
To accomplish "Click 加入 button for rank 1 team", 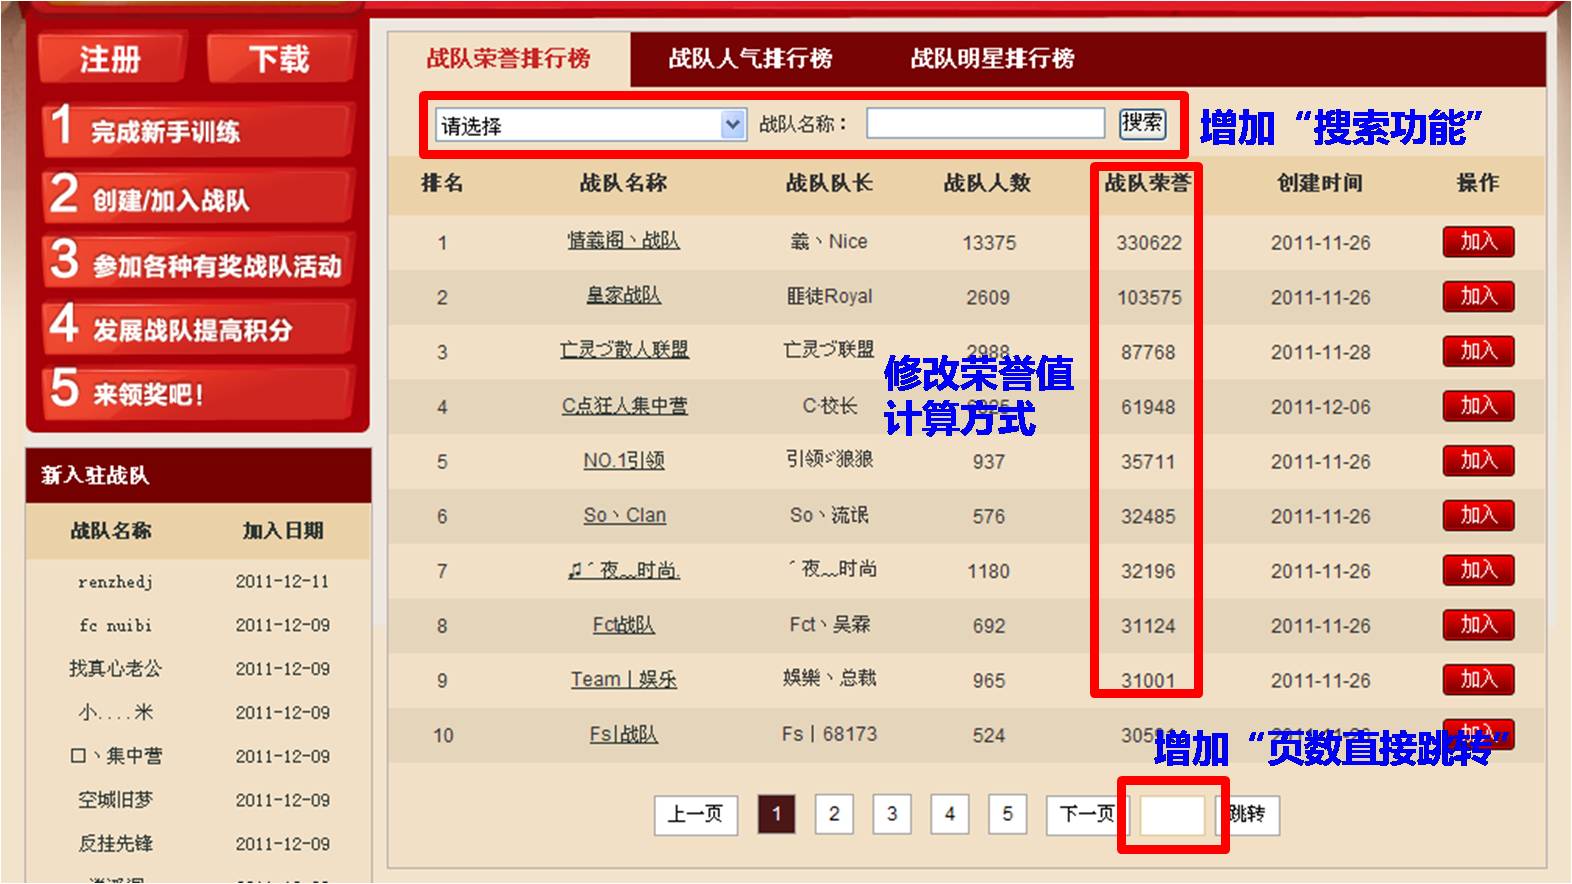I will (1477, 242).
